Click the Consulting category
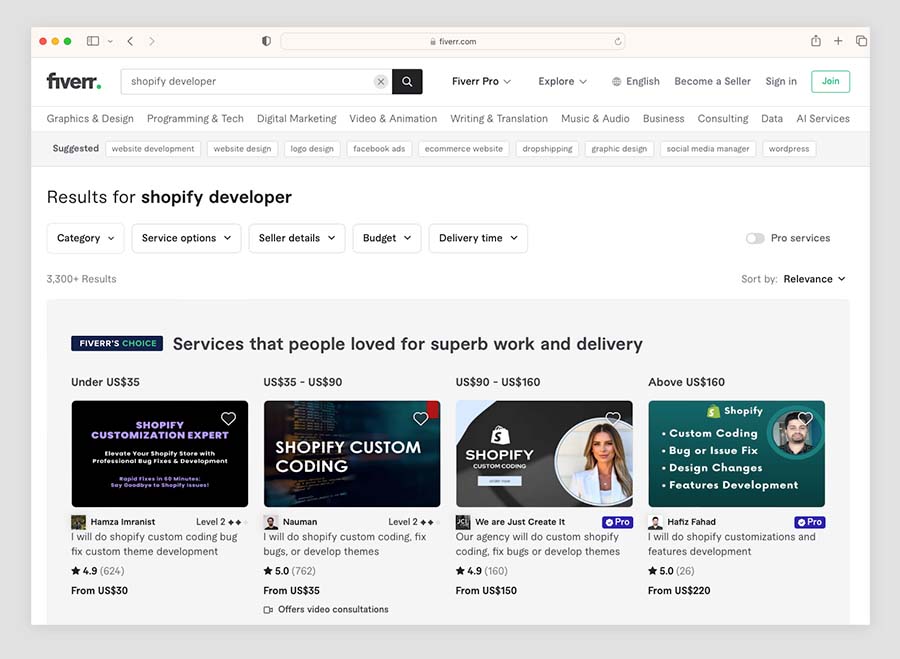Viewport: 900px width, 659px height. coord(723,119)
